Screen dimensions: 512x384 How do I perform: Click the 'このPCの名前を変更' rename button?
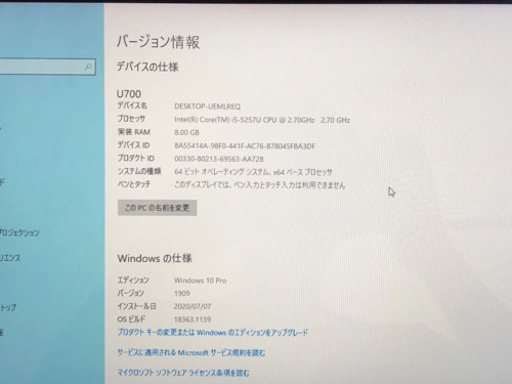[x=157, y=208]
